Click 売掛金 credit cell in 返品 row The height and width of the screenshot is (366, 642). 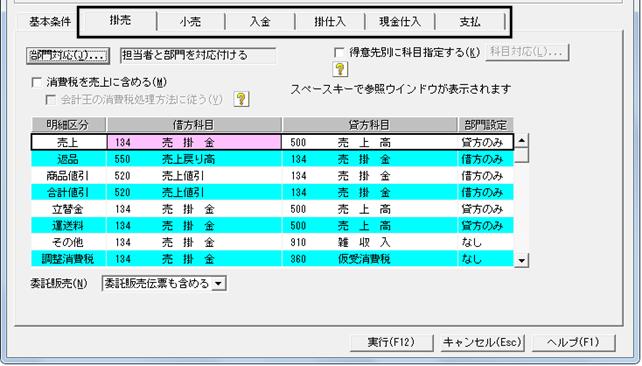(370, 159)
